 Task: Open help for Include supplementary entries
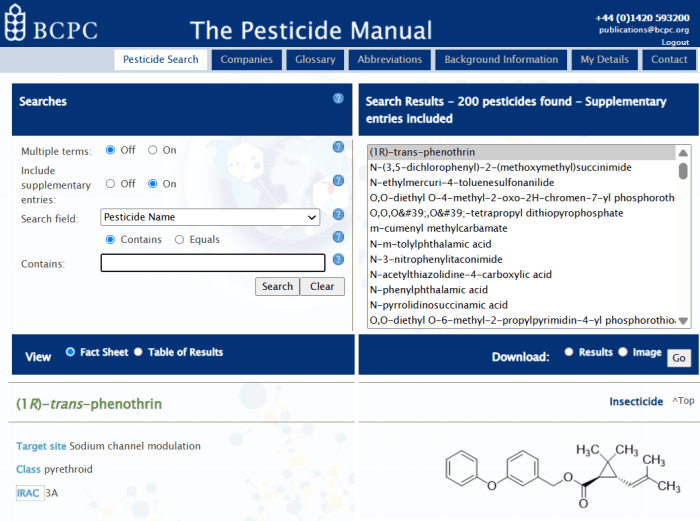tap(338, 180)
